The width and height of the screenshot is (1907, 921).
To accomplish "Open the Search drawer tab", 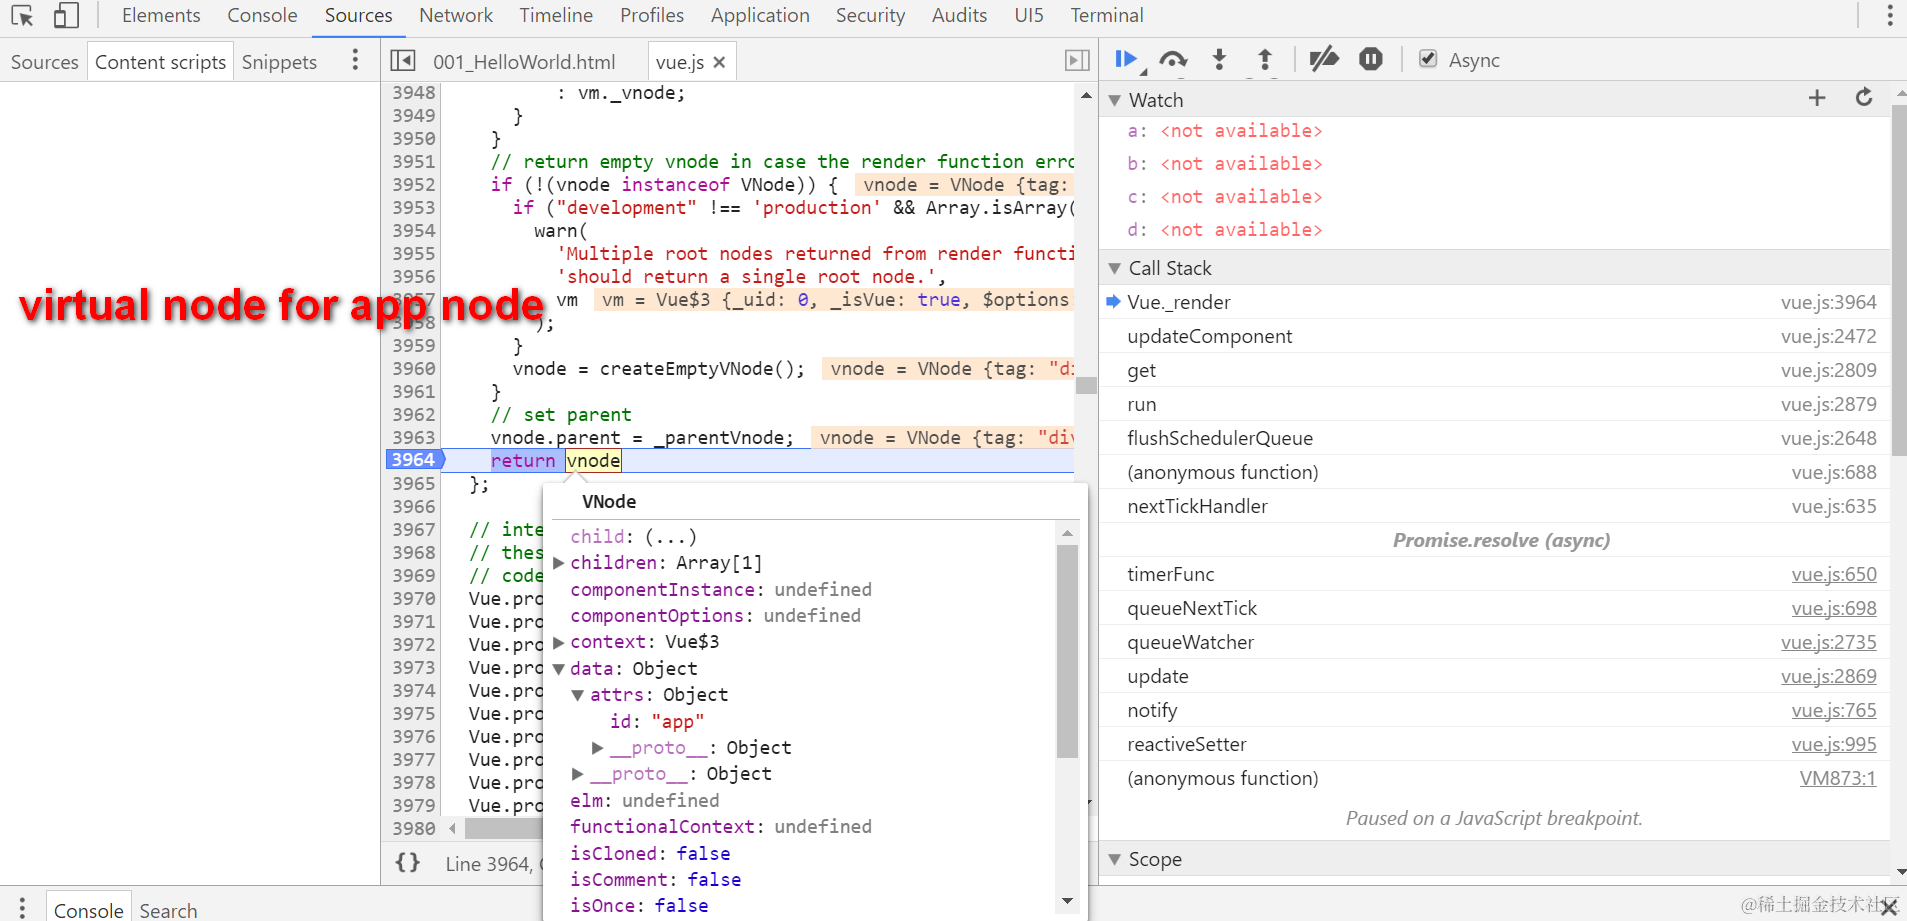I will (x=168, y=910).
